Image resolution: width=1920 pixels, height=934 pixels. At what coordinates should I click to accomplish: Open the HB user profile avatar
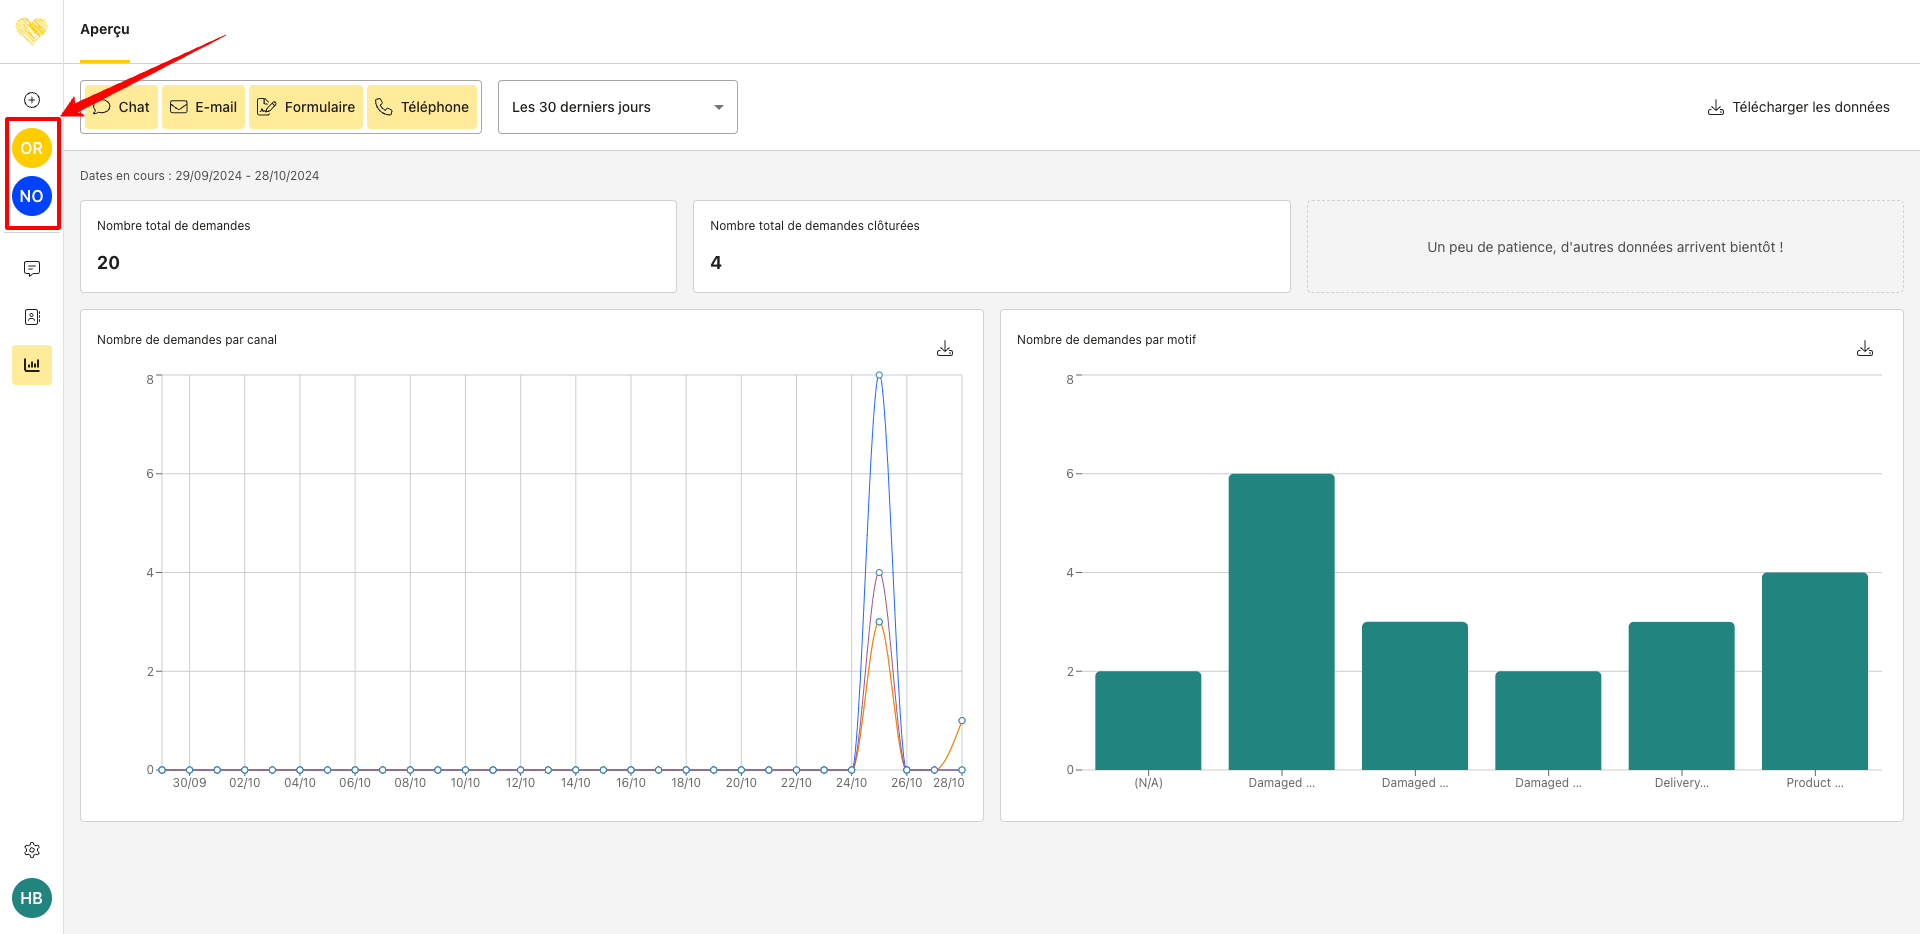tap(32, 898)
